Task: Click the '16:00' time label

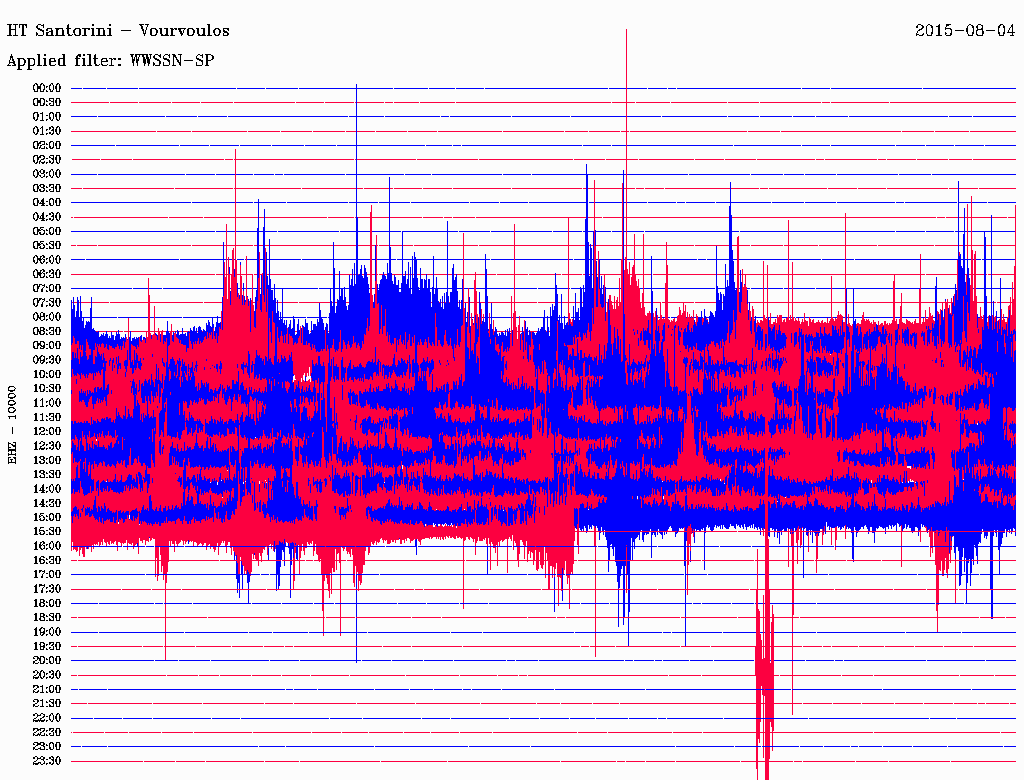Action: pos(47,546)
